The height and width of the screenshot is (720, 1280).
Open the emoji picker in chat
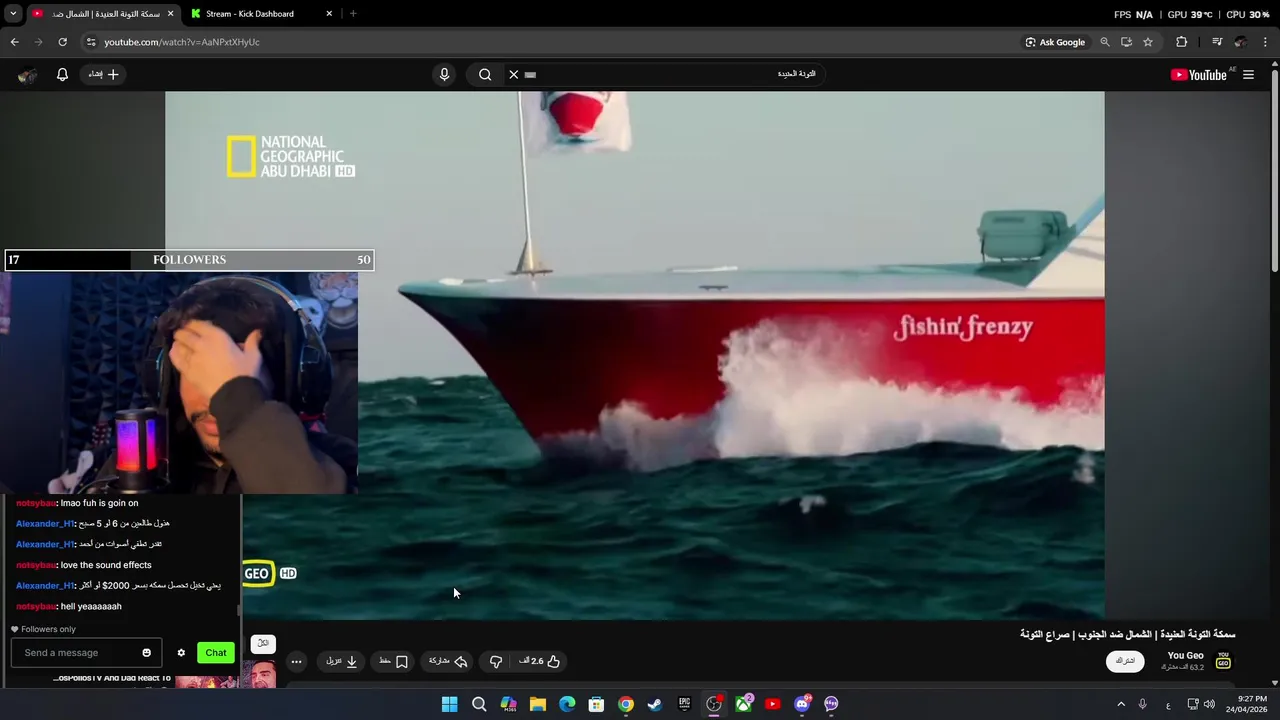(x=146, y=653)
